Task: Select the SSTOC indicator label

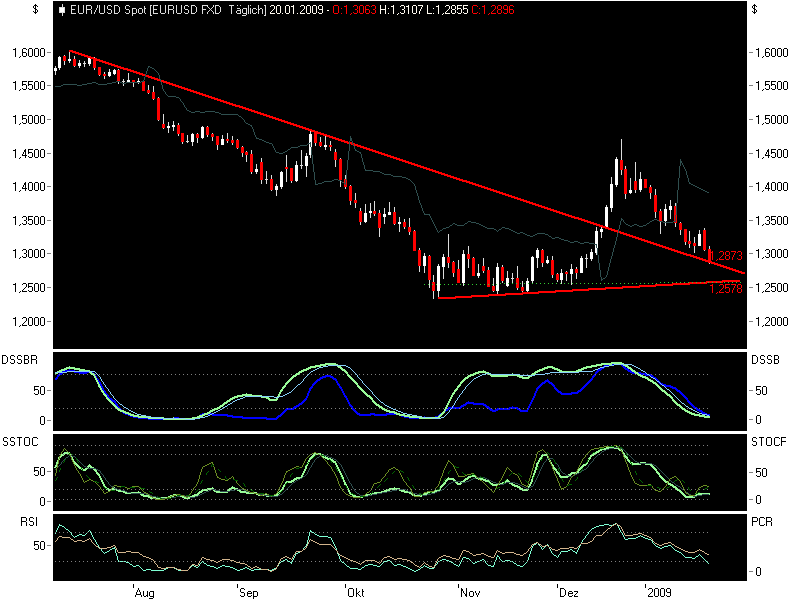Action: [20, 442]
